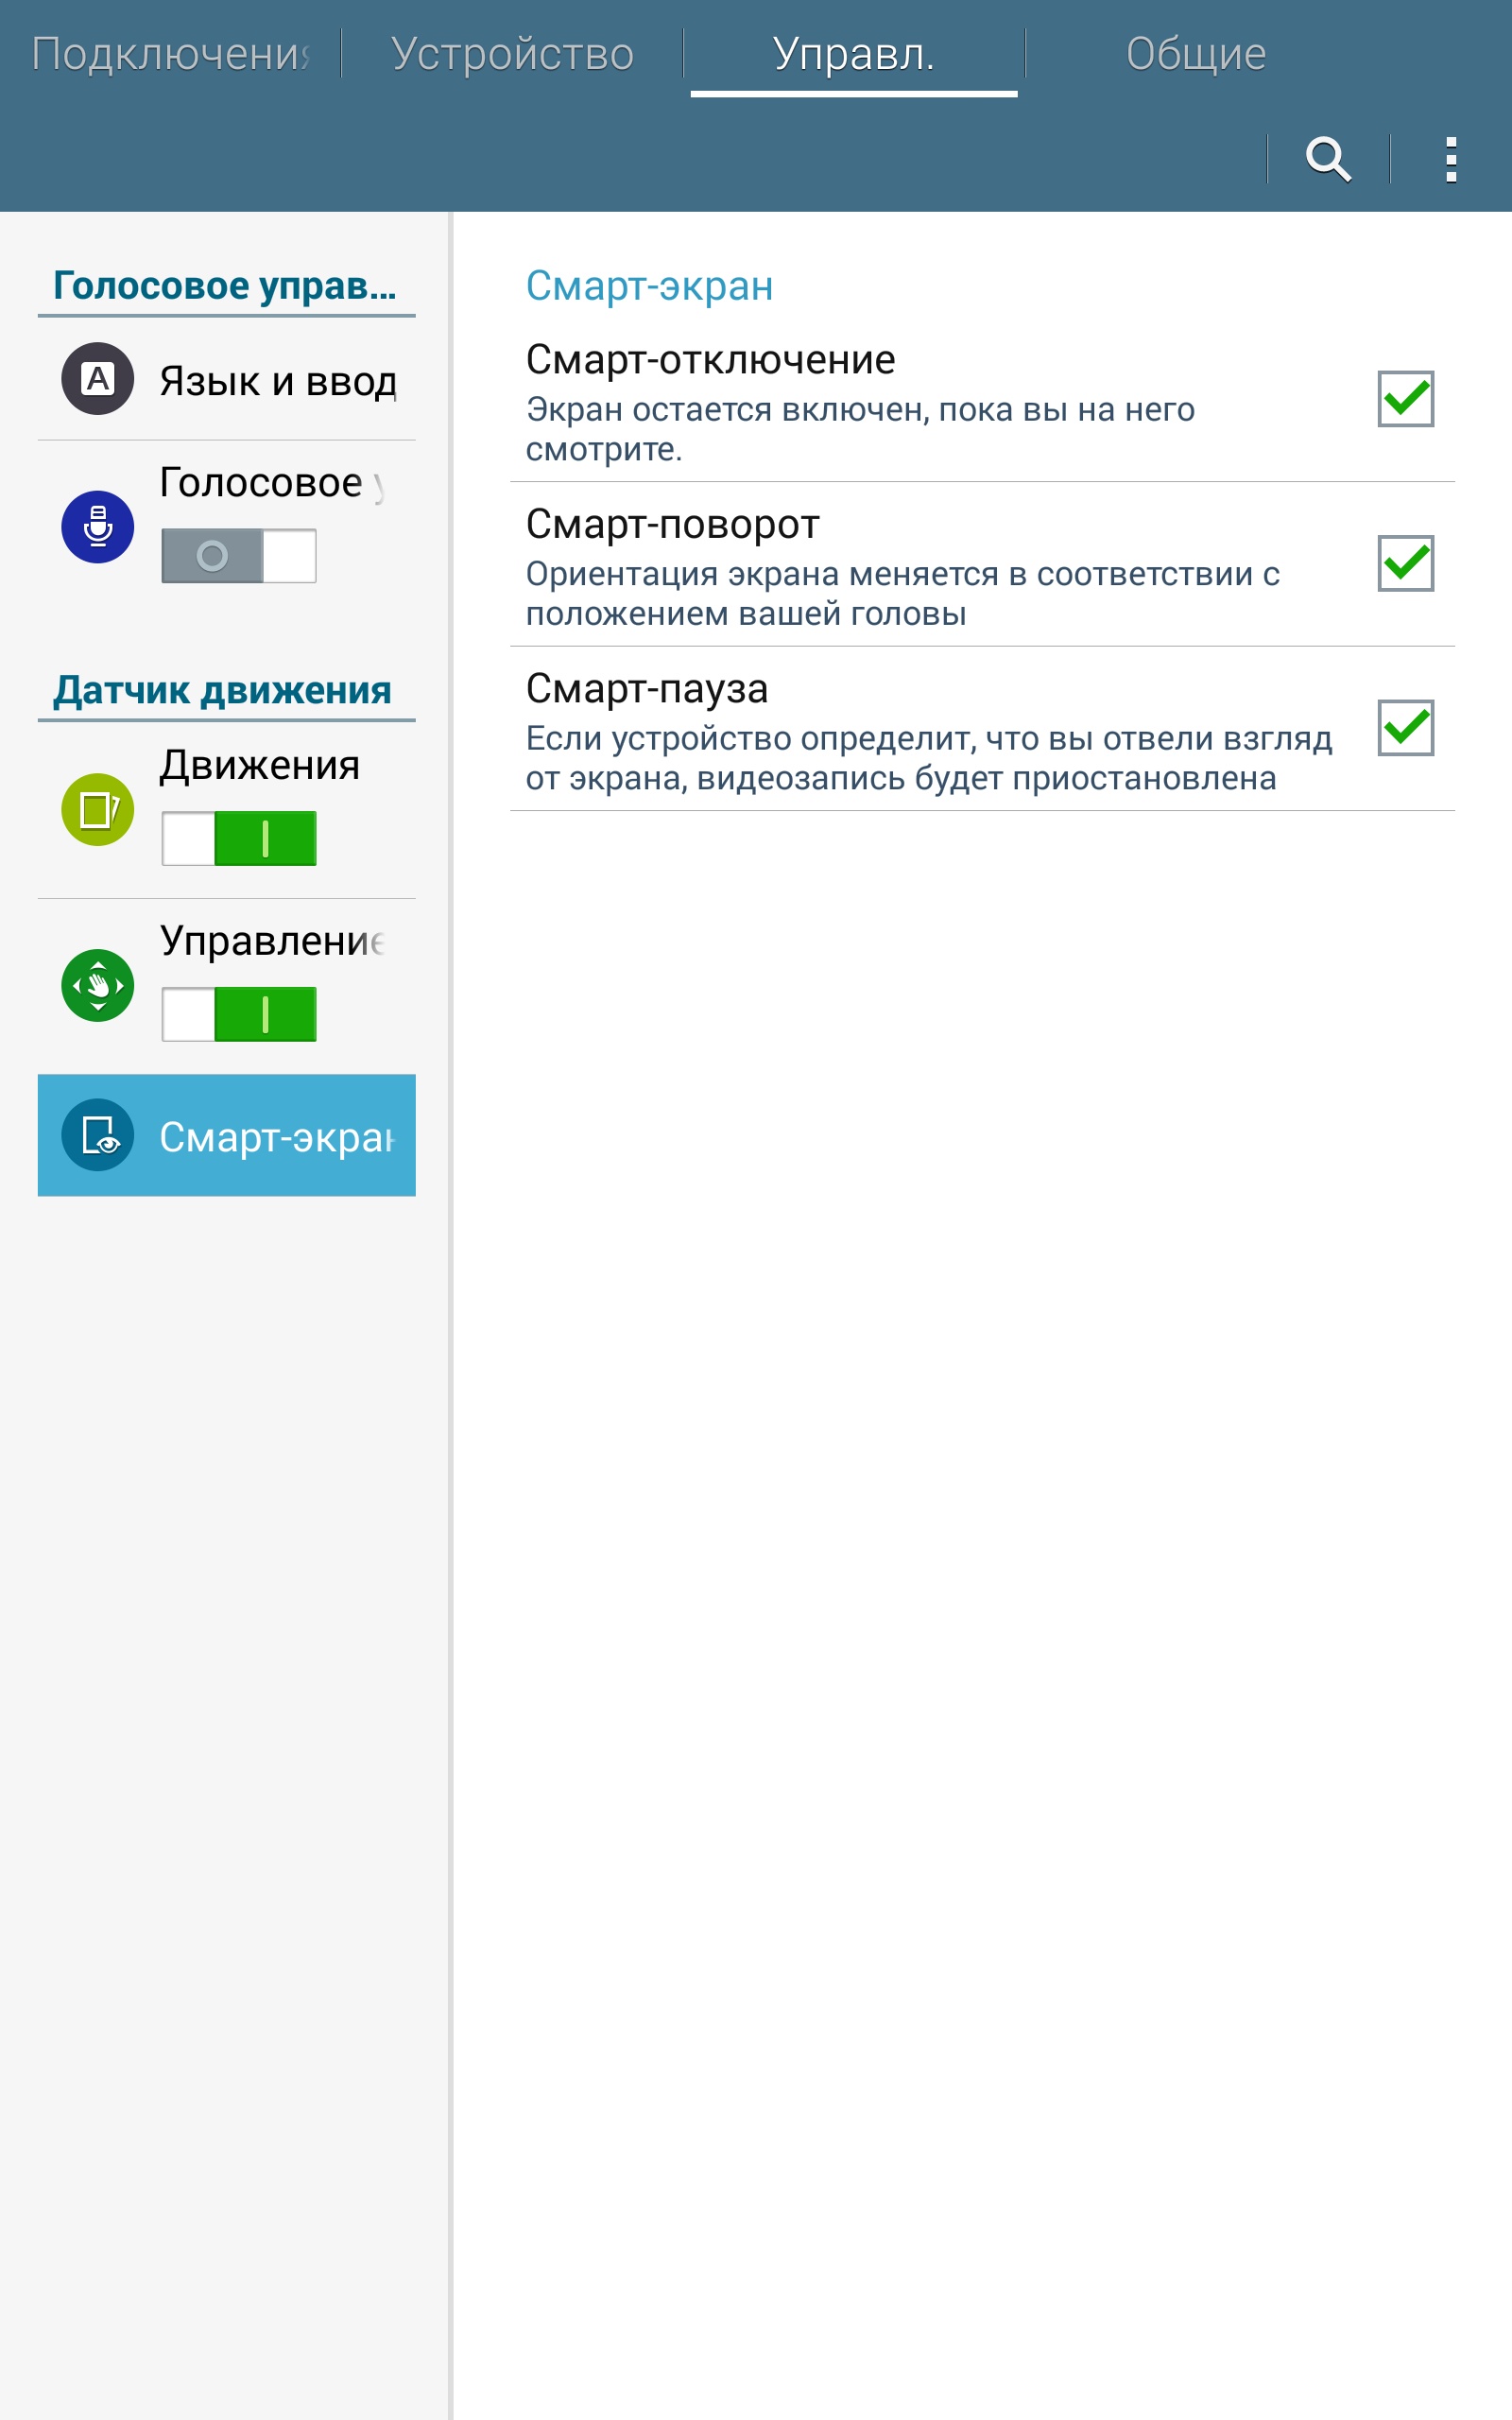Tap the Смарт-пауза description text
Viewport: 1512px width, 2420px height.
tap(929, 758)
